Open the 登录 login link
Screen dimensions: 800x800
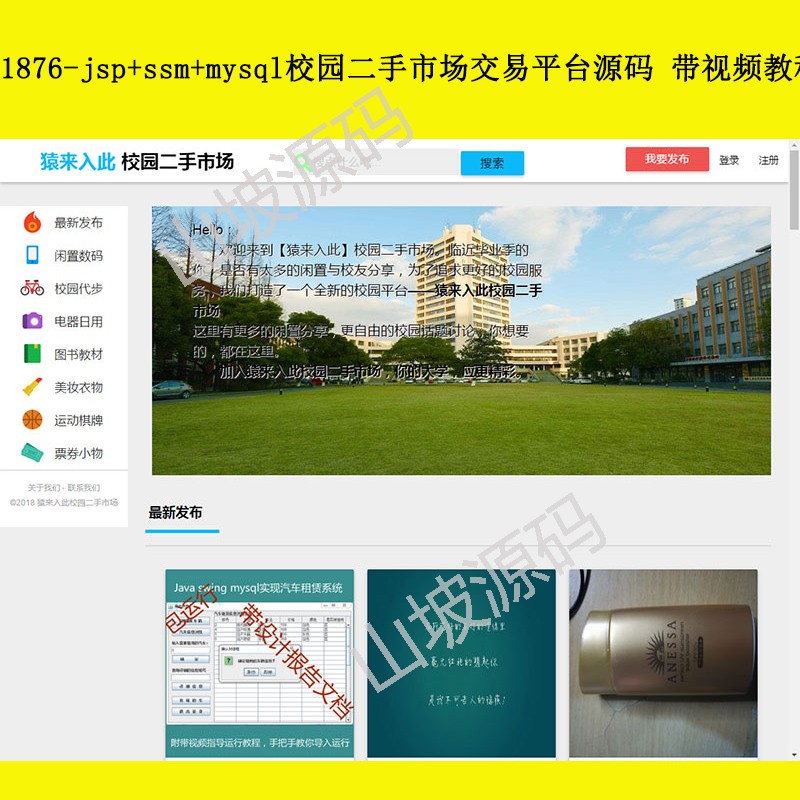[727, 159]
